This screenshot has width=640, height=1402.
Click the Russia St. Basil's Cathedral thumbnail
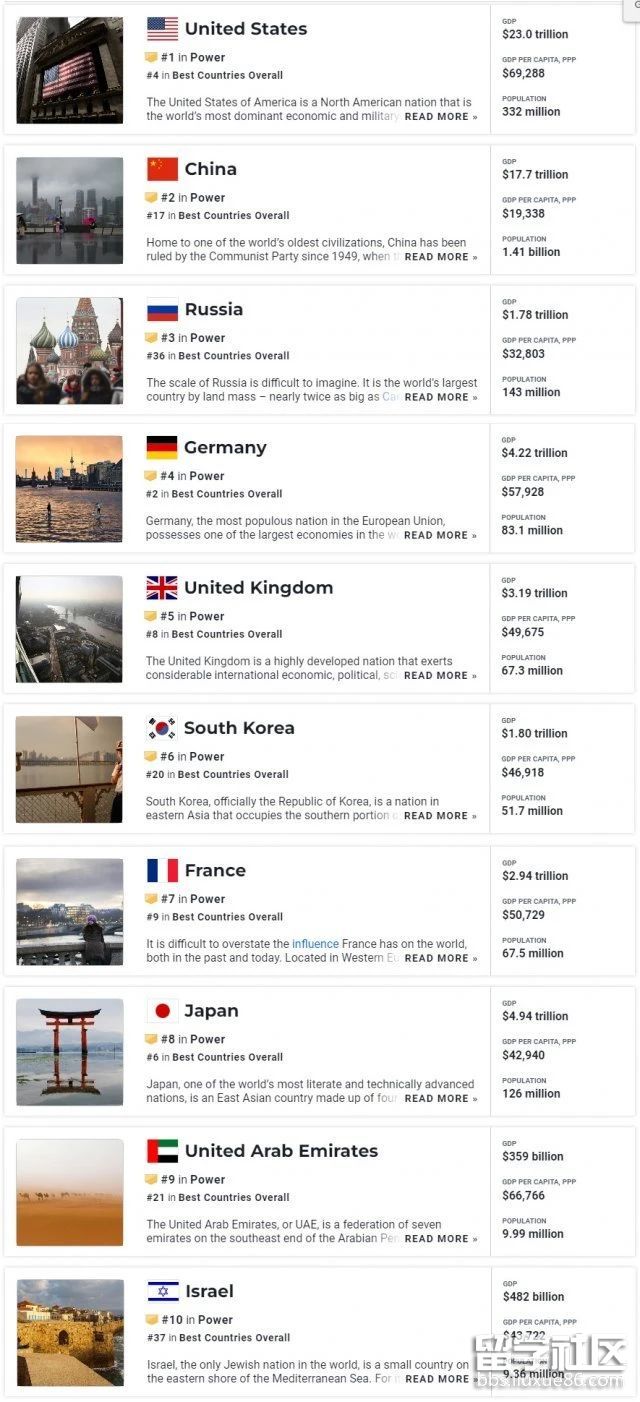70,351
